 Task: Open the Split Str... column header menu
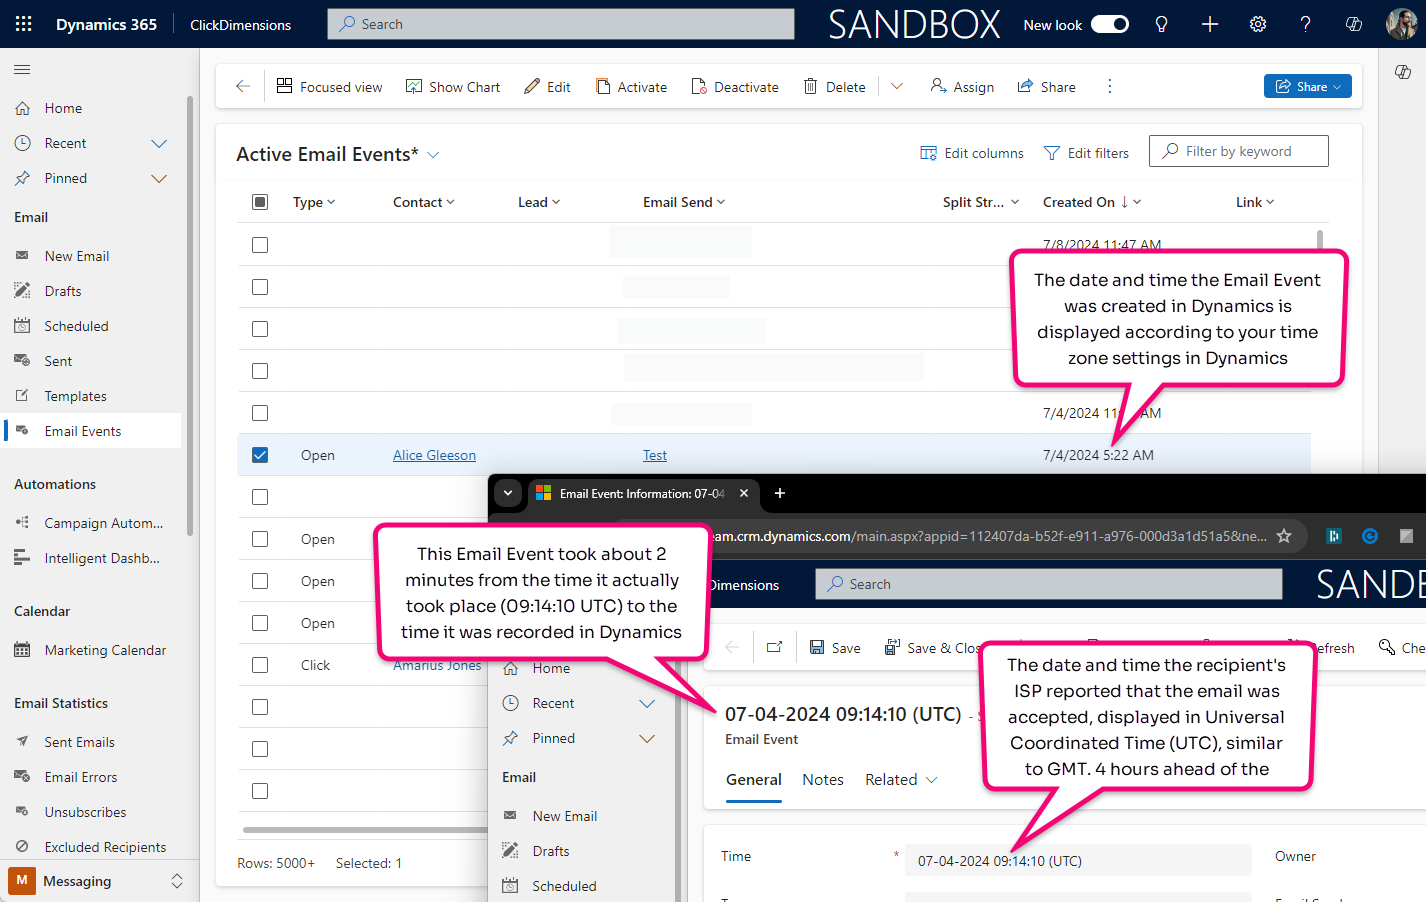[981, 202]
